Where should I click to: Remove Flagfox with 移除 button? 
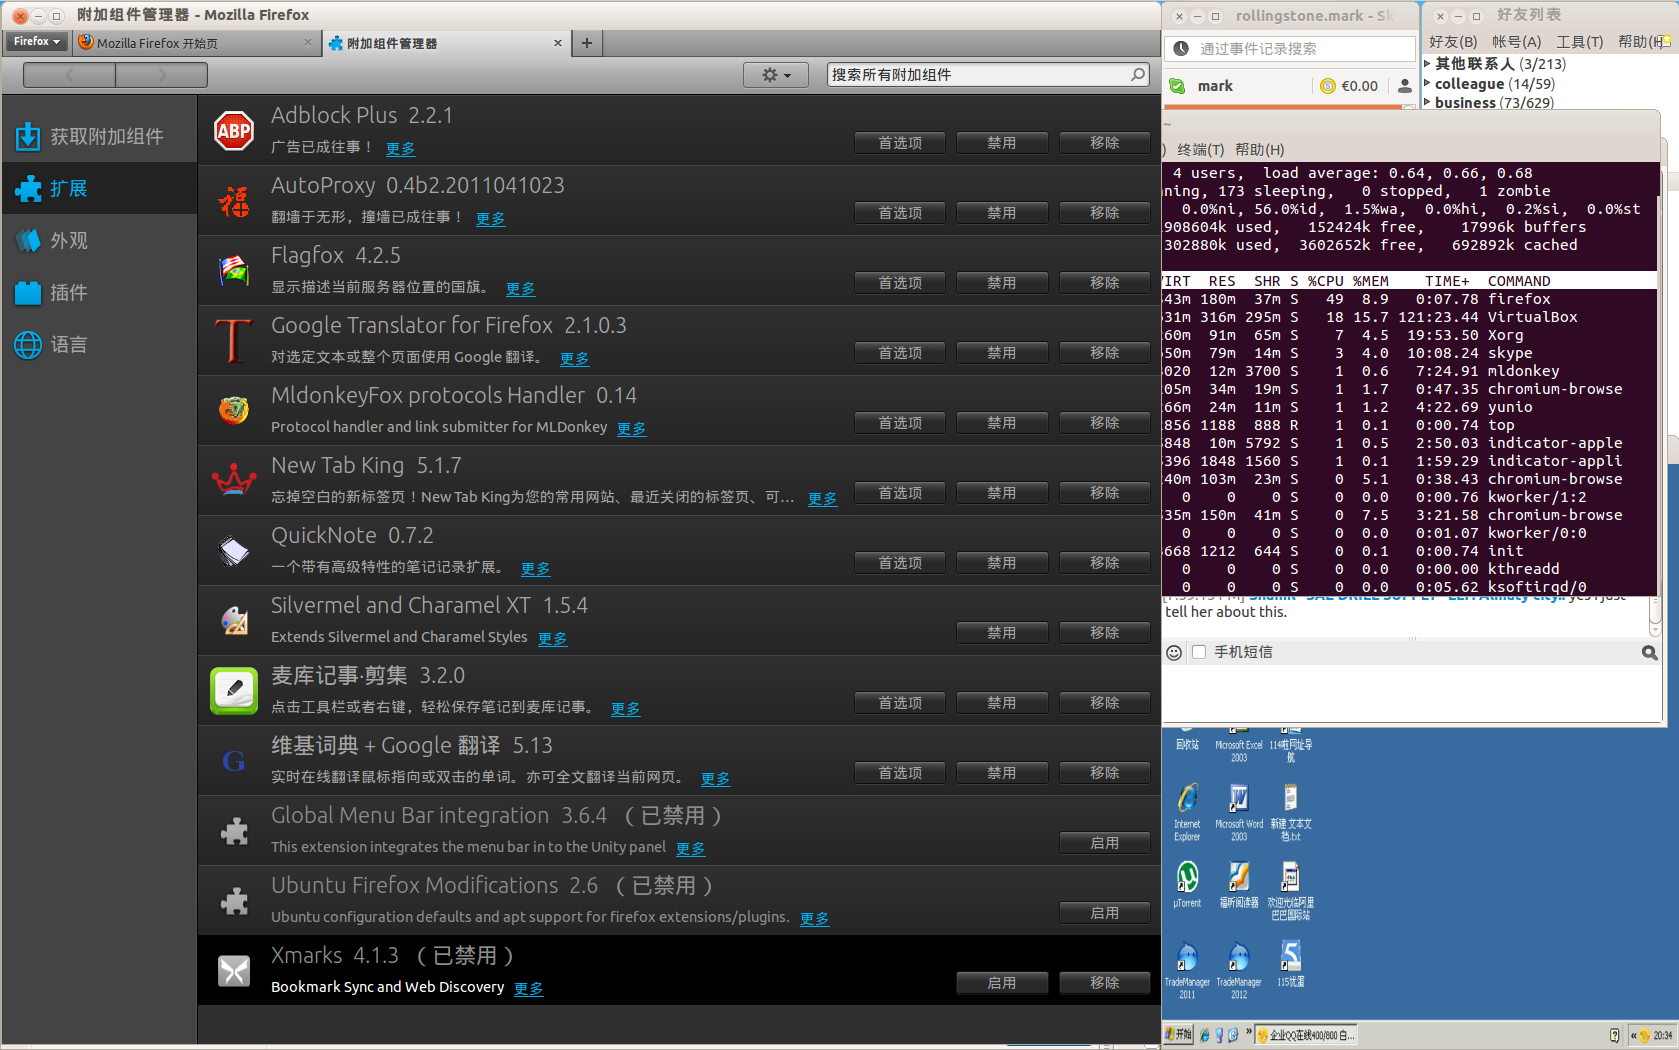pyautogui.click(x=1105, y=283)
